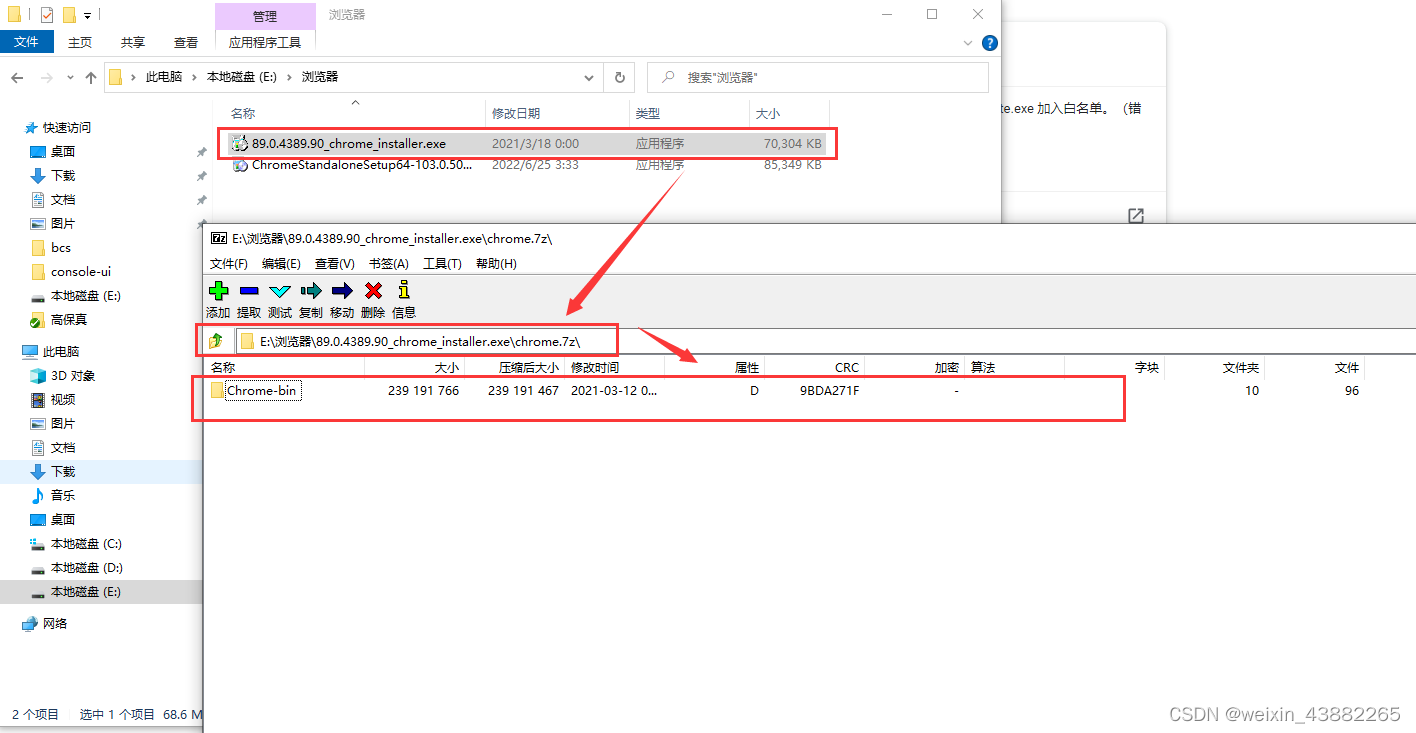Open 7-Zip 书签(A) menu

point(389,264)
